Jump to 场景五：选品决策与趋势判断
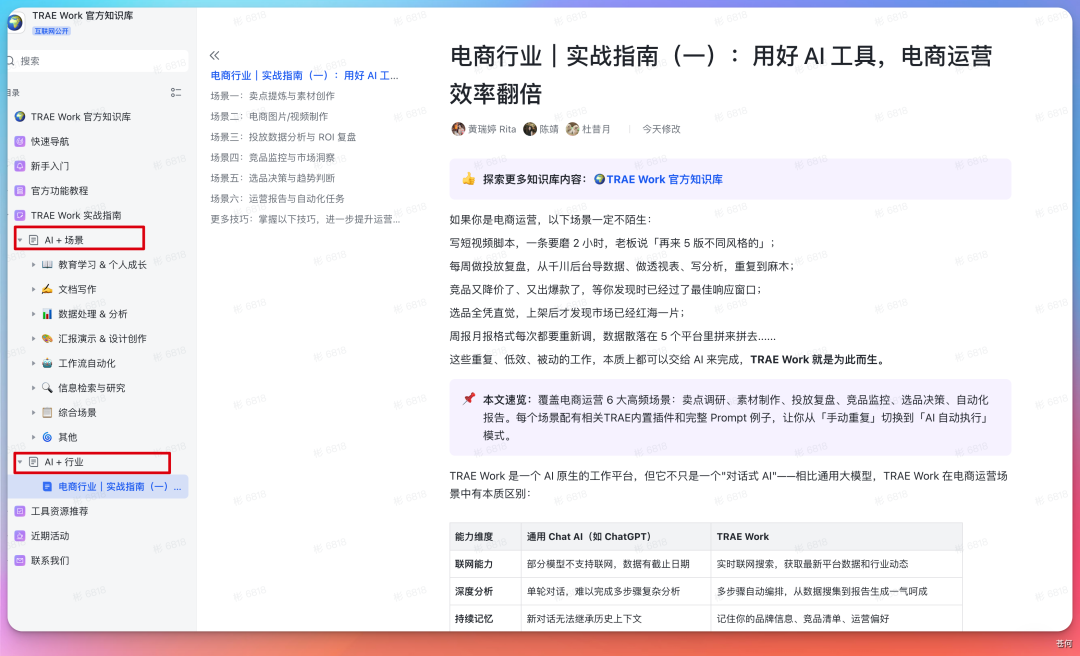1080x656 pixels. (273, 178)
